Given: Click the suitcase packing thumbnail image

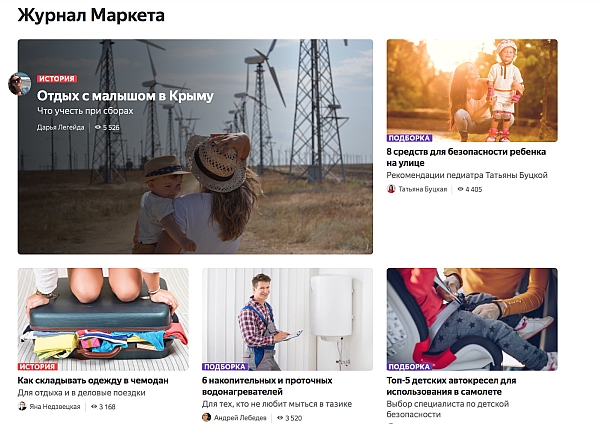Looking at the screenshot, I should coord(103,319).
